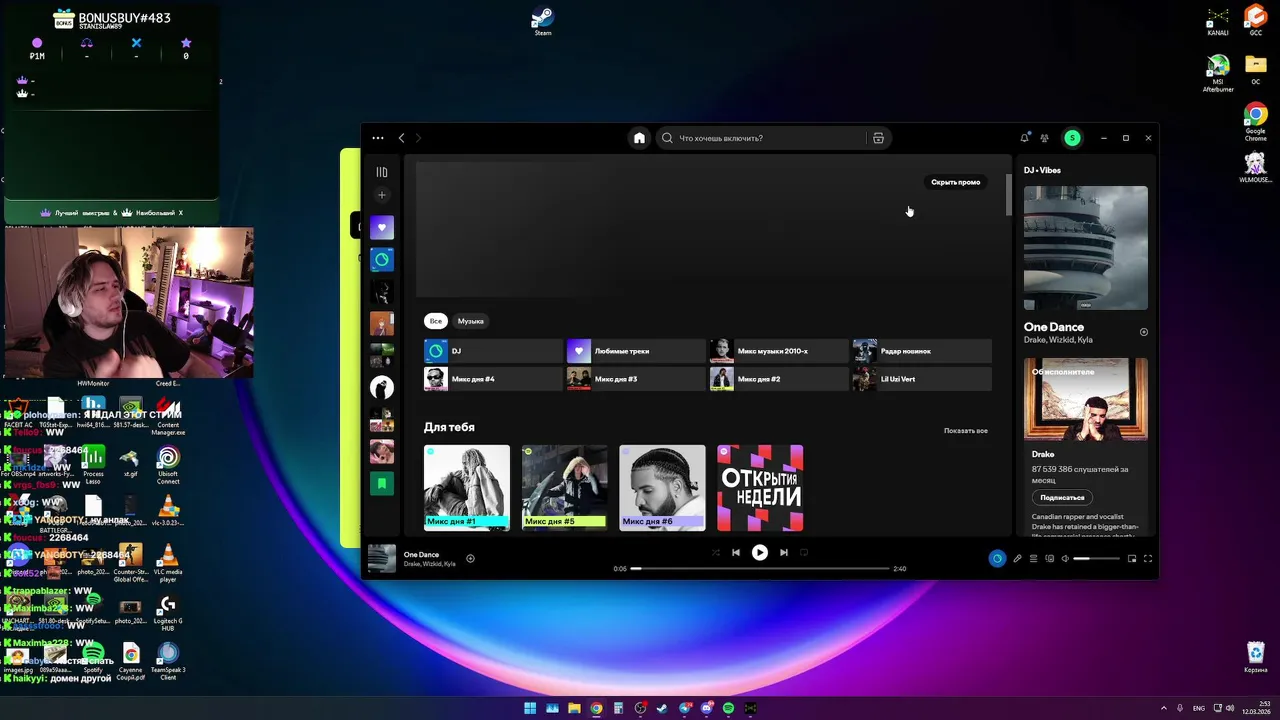Open 'Микс музыки 2010-х' tile
Screen dimensions: 1280x720
pos(779,351)
